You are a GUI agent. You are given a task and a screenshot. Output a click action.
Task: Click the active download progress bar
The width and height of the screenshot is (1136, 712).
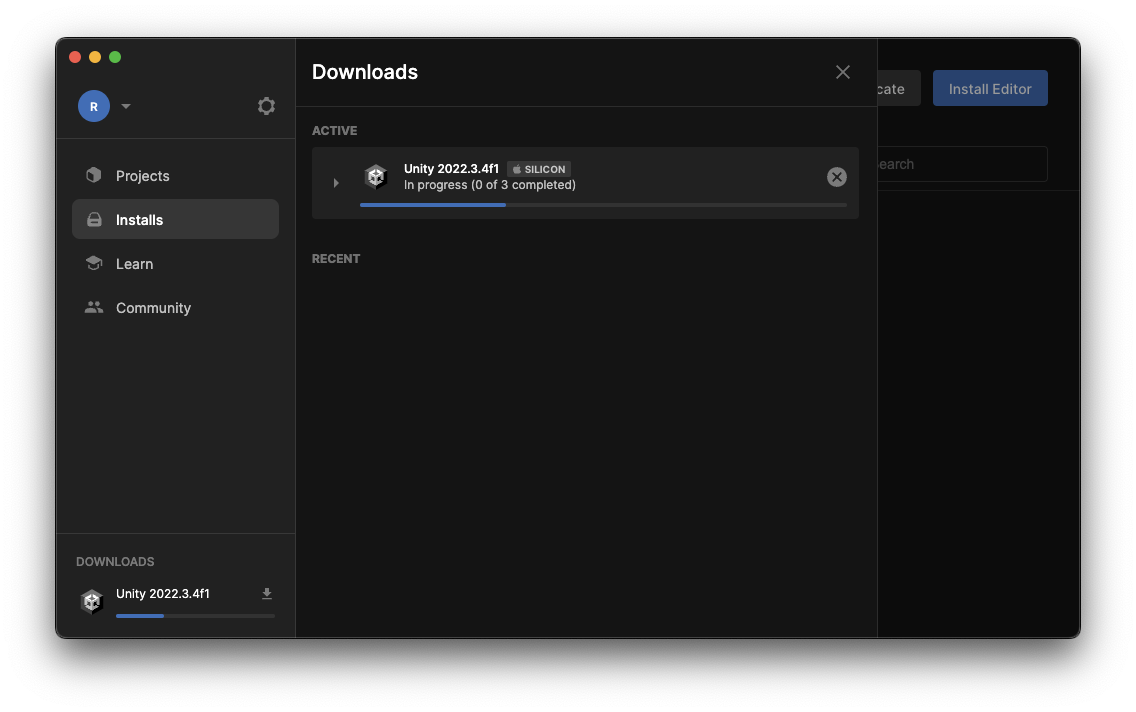(x=603, y=205)
